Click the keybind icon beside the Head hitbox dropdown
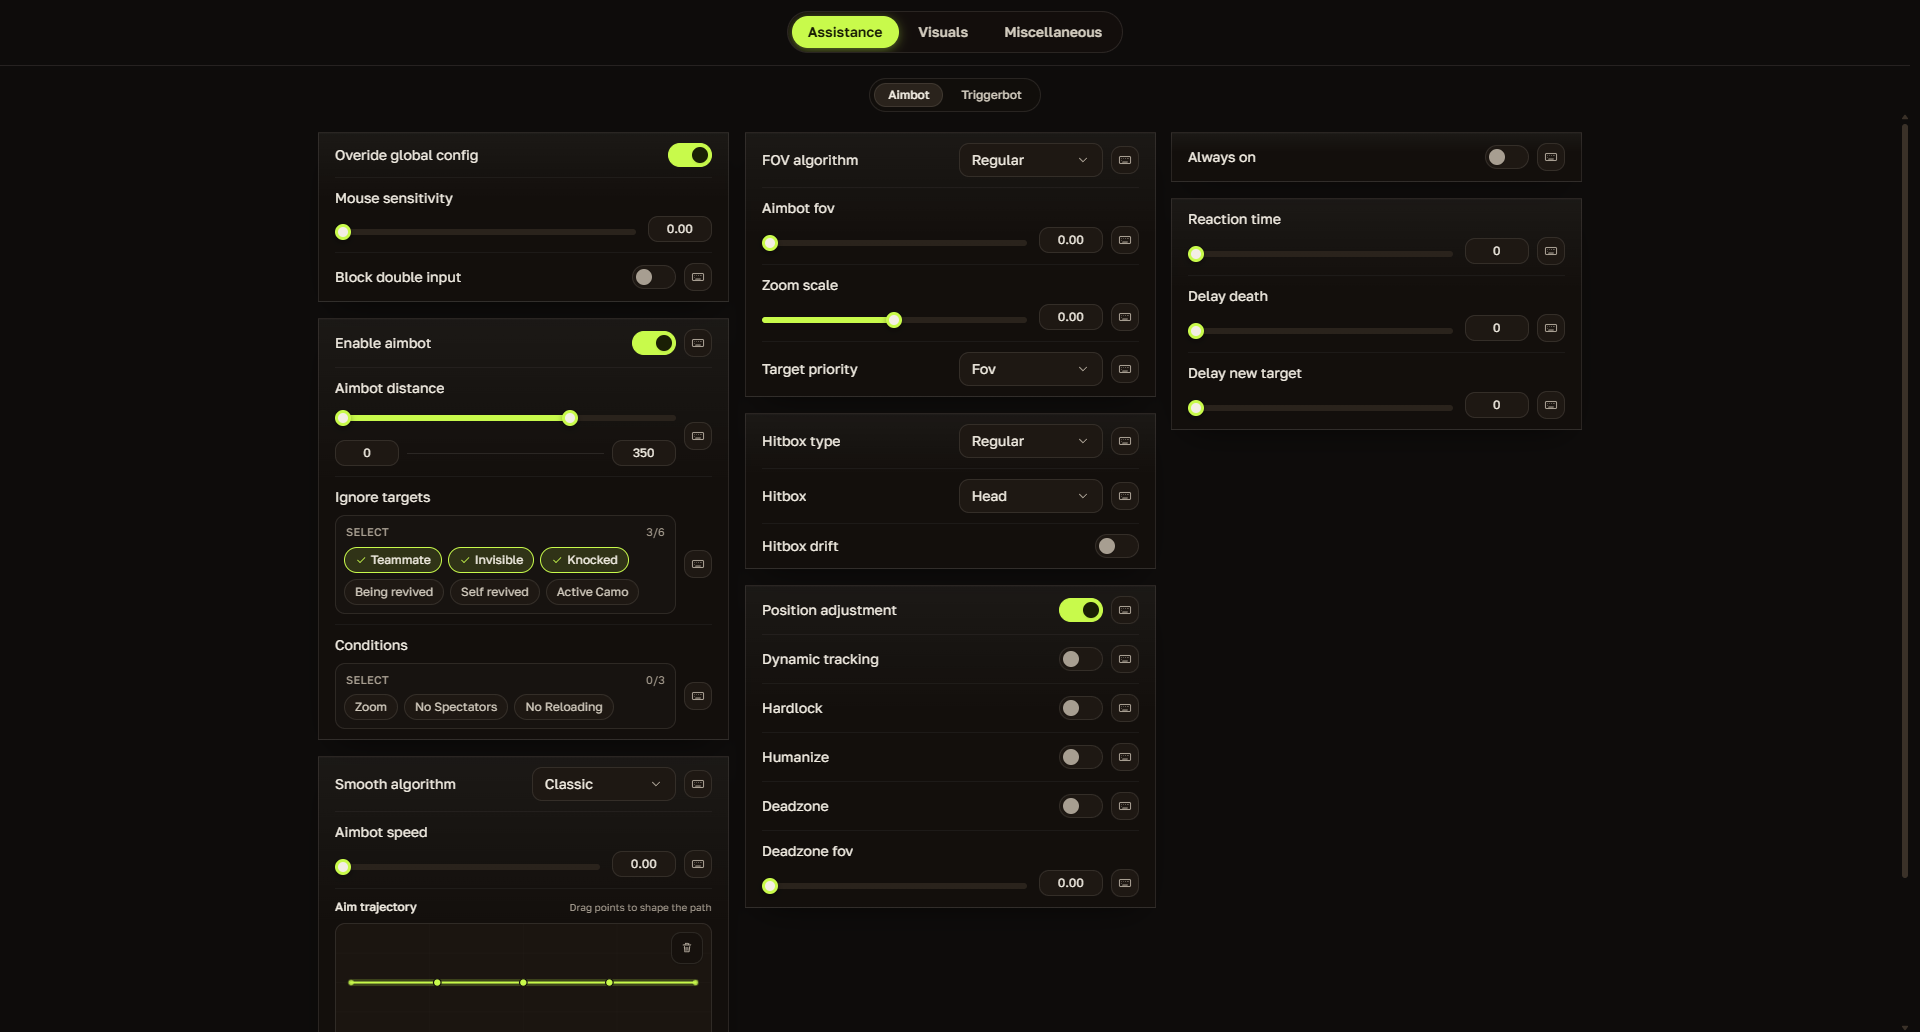Screen dimensions: 1920x1032 (1125, 496)
